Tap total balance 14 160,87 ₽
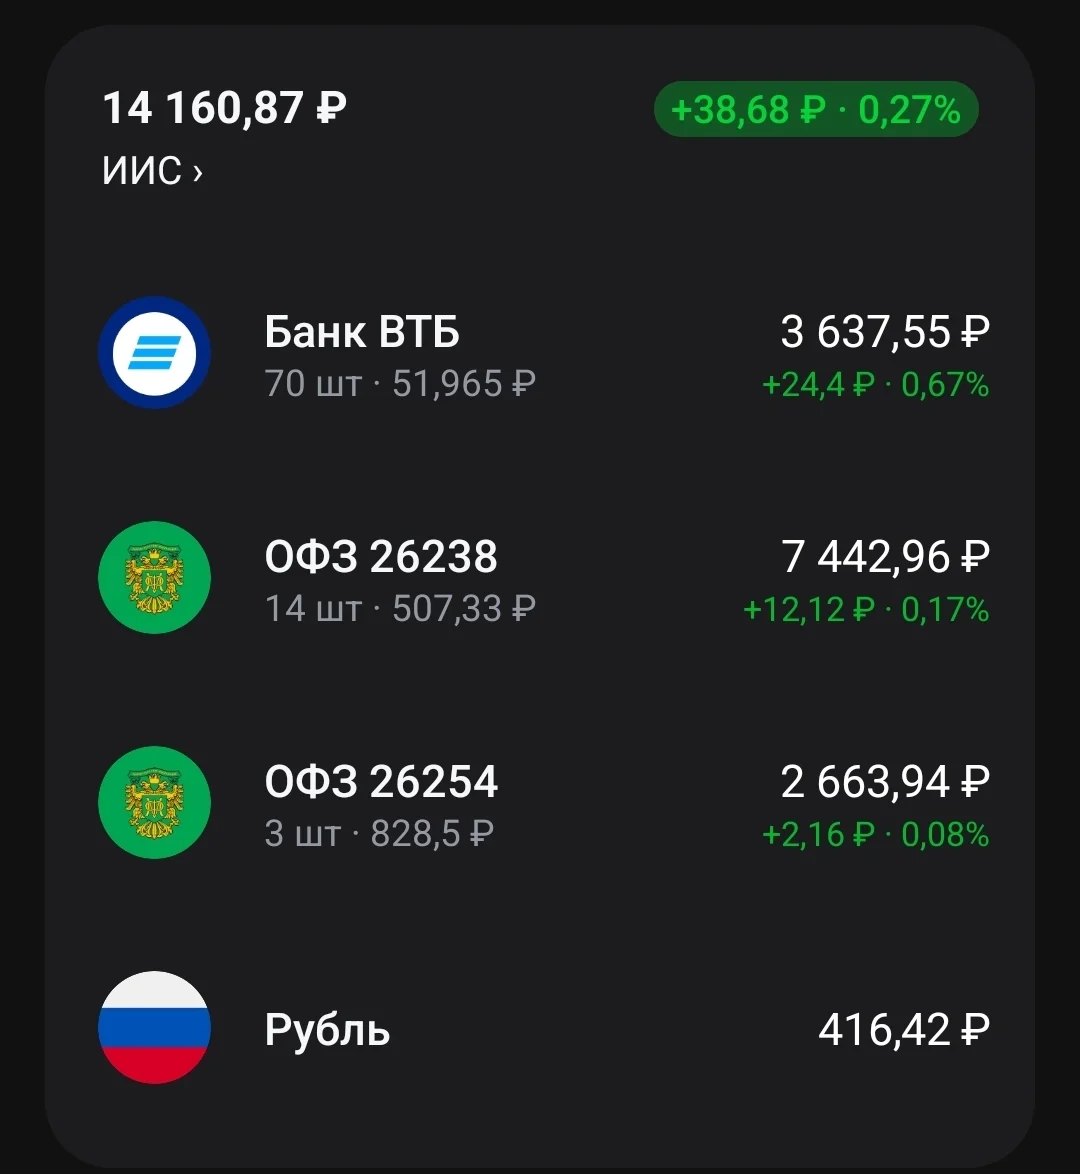 pyautogui.click(x=225, y=108)
